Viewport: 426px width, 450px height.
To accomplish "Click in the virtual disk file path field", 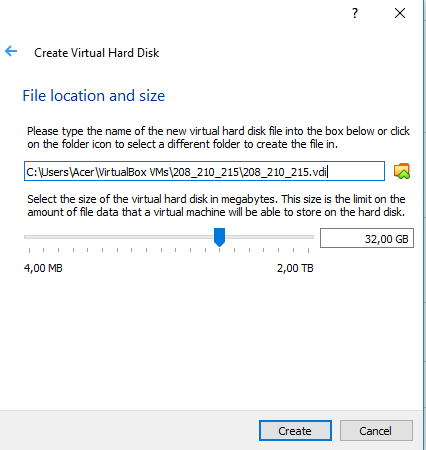I will click(x=204, y=172).
